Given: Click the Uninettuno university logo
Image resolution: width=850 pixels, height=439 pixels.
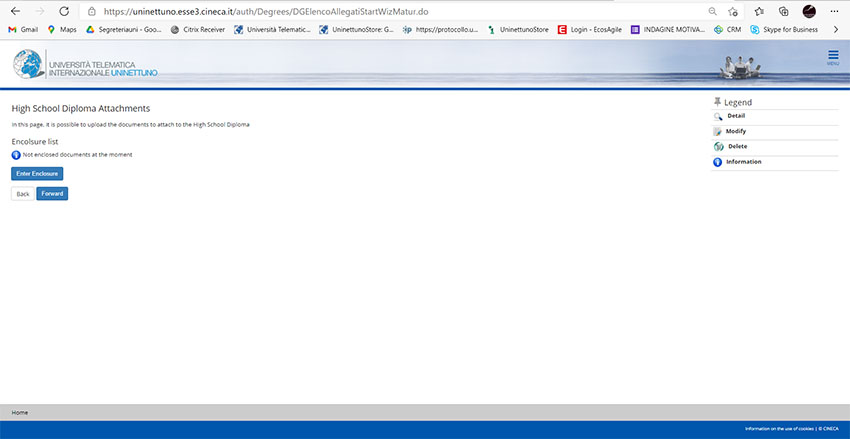Looking at the screenshot, I should [85, 64].
